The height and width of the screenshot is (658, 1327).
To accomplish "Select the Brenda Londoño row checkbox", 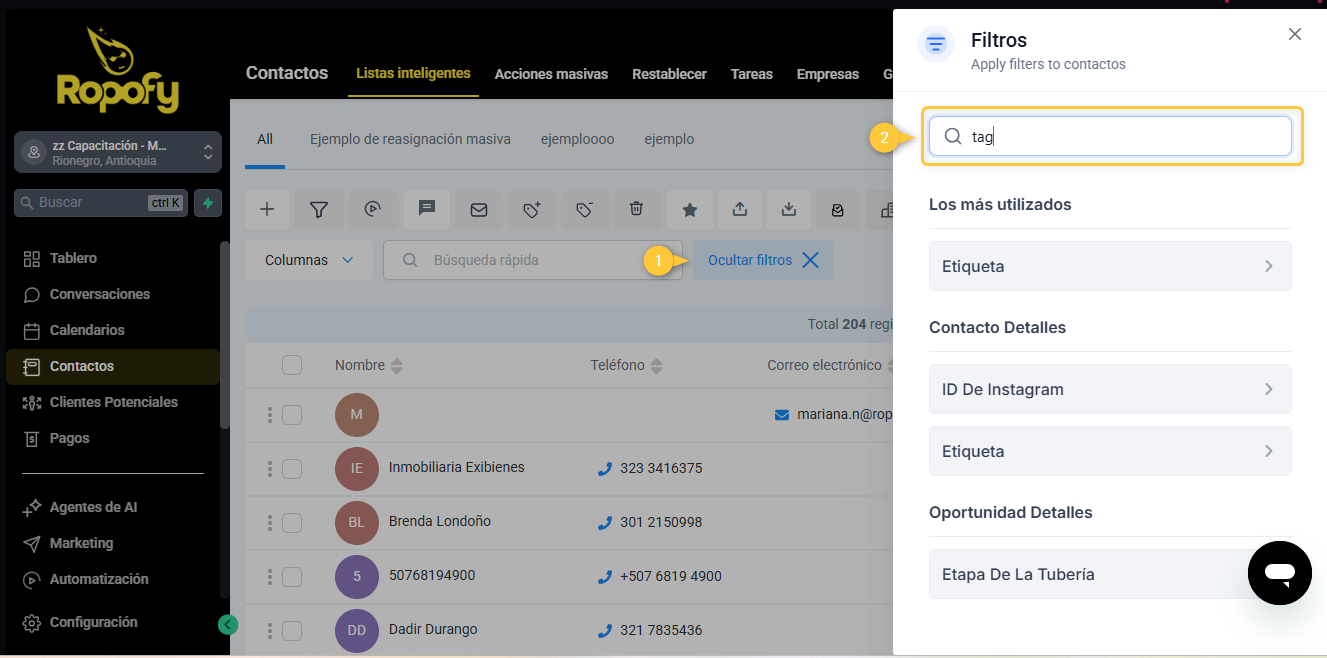I will click(x=292, y=522).
